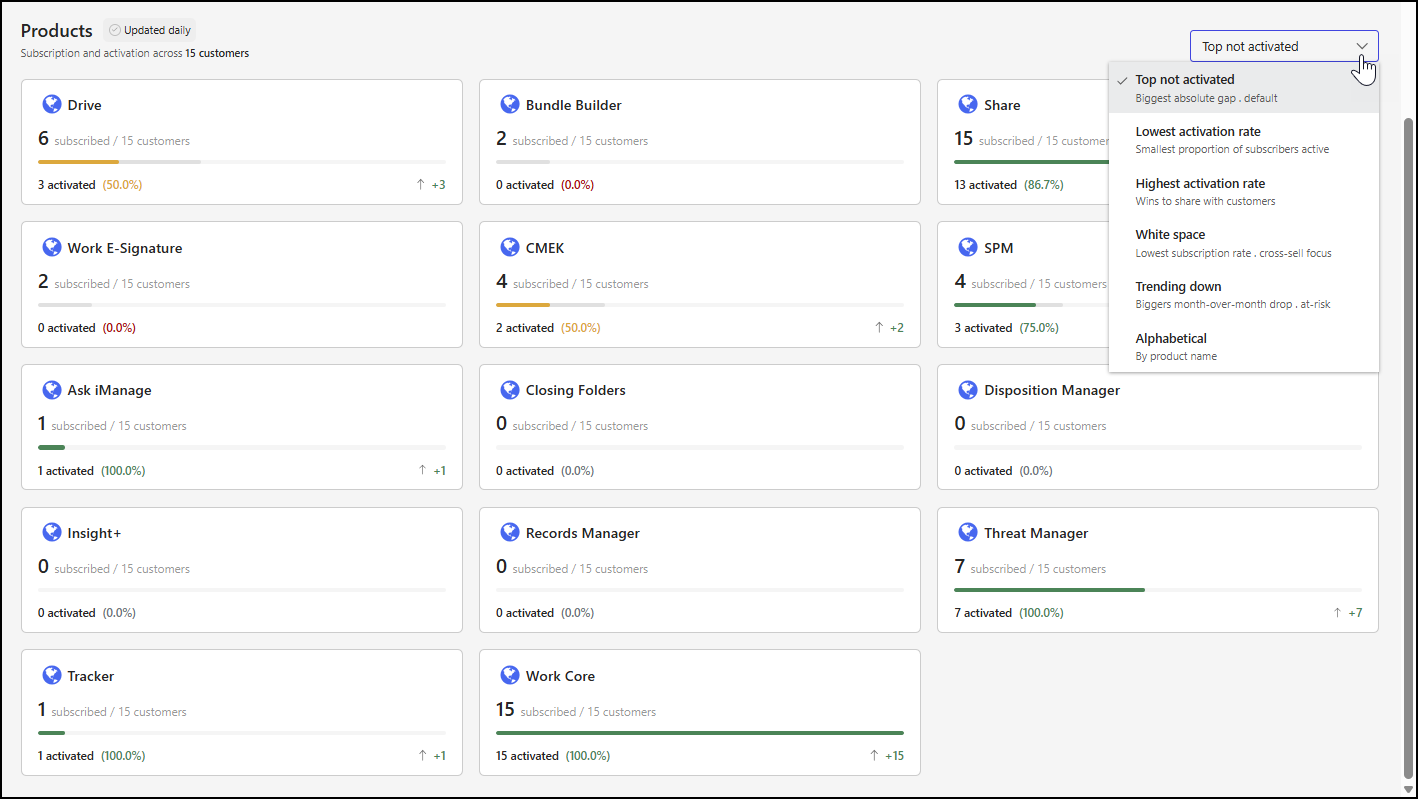
Task: Click the Updated daily checkmark icon
Action: click(115, 30)
